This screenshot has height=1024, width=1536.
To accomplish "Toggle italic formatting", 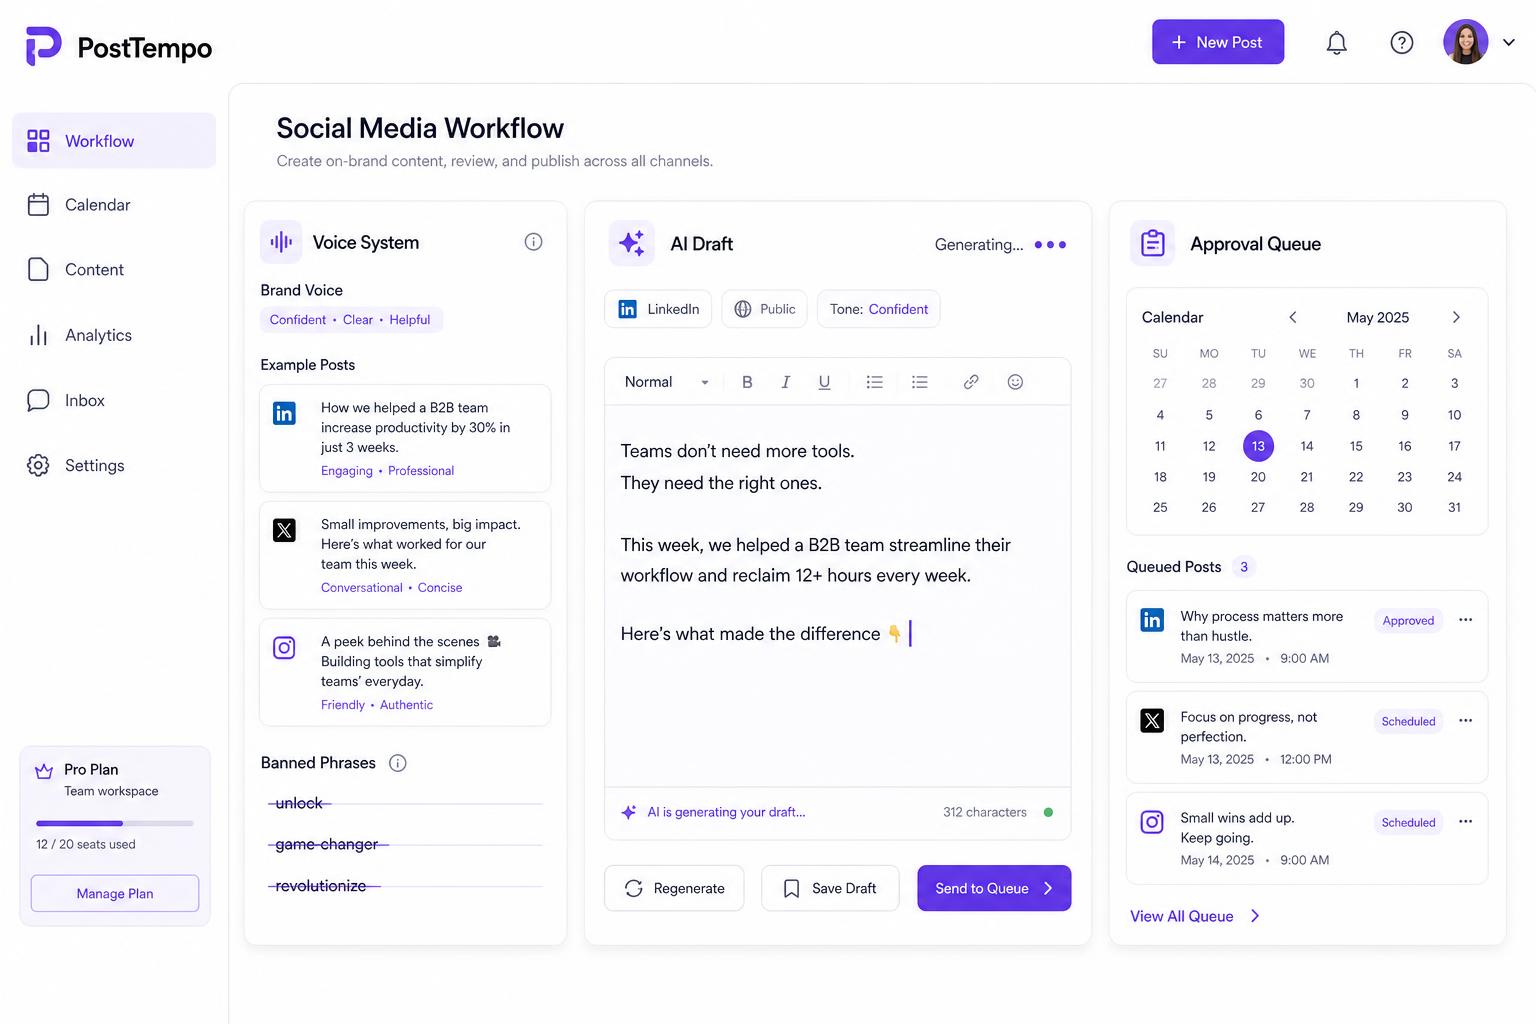I will click(x=786, y=382).
